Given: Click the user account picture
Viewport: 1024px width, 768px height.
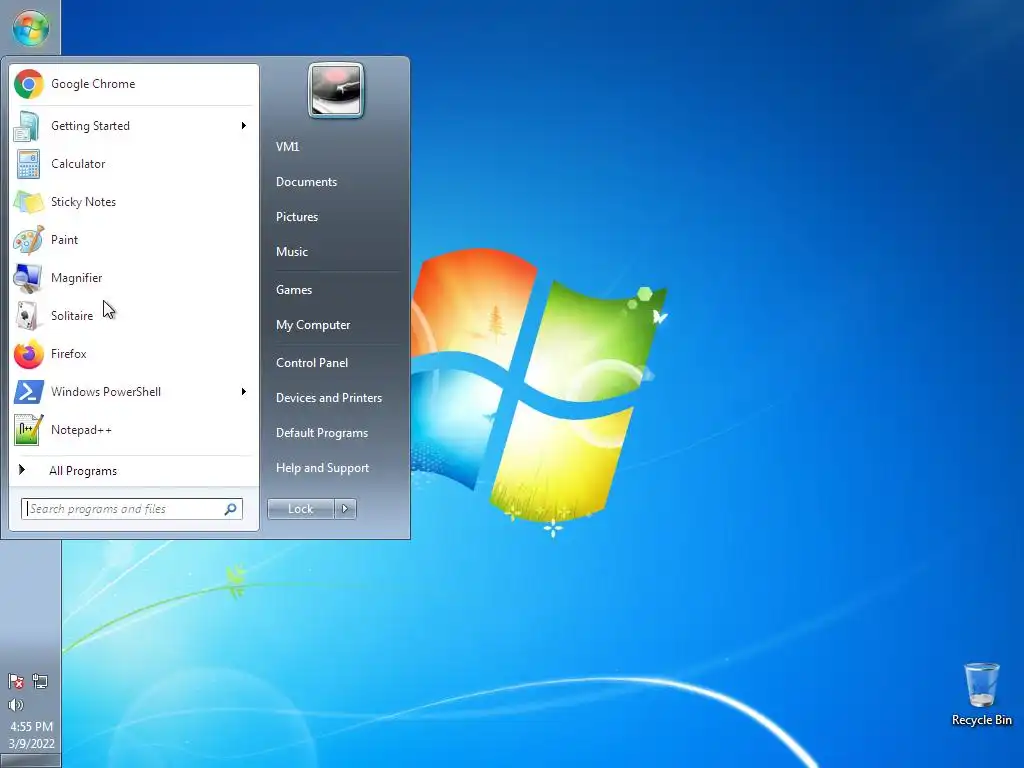Looking at the screenshot, I should 336,90.
